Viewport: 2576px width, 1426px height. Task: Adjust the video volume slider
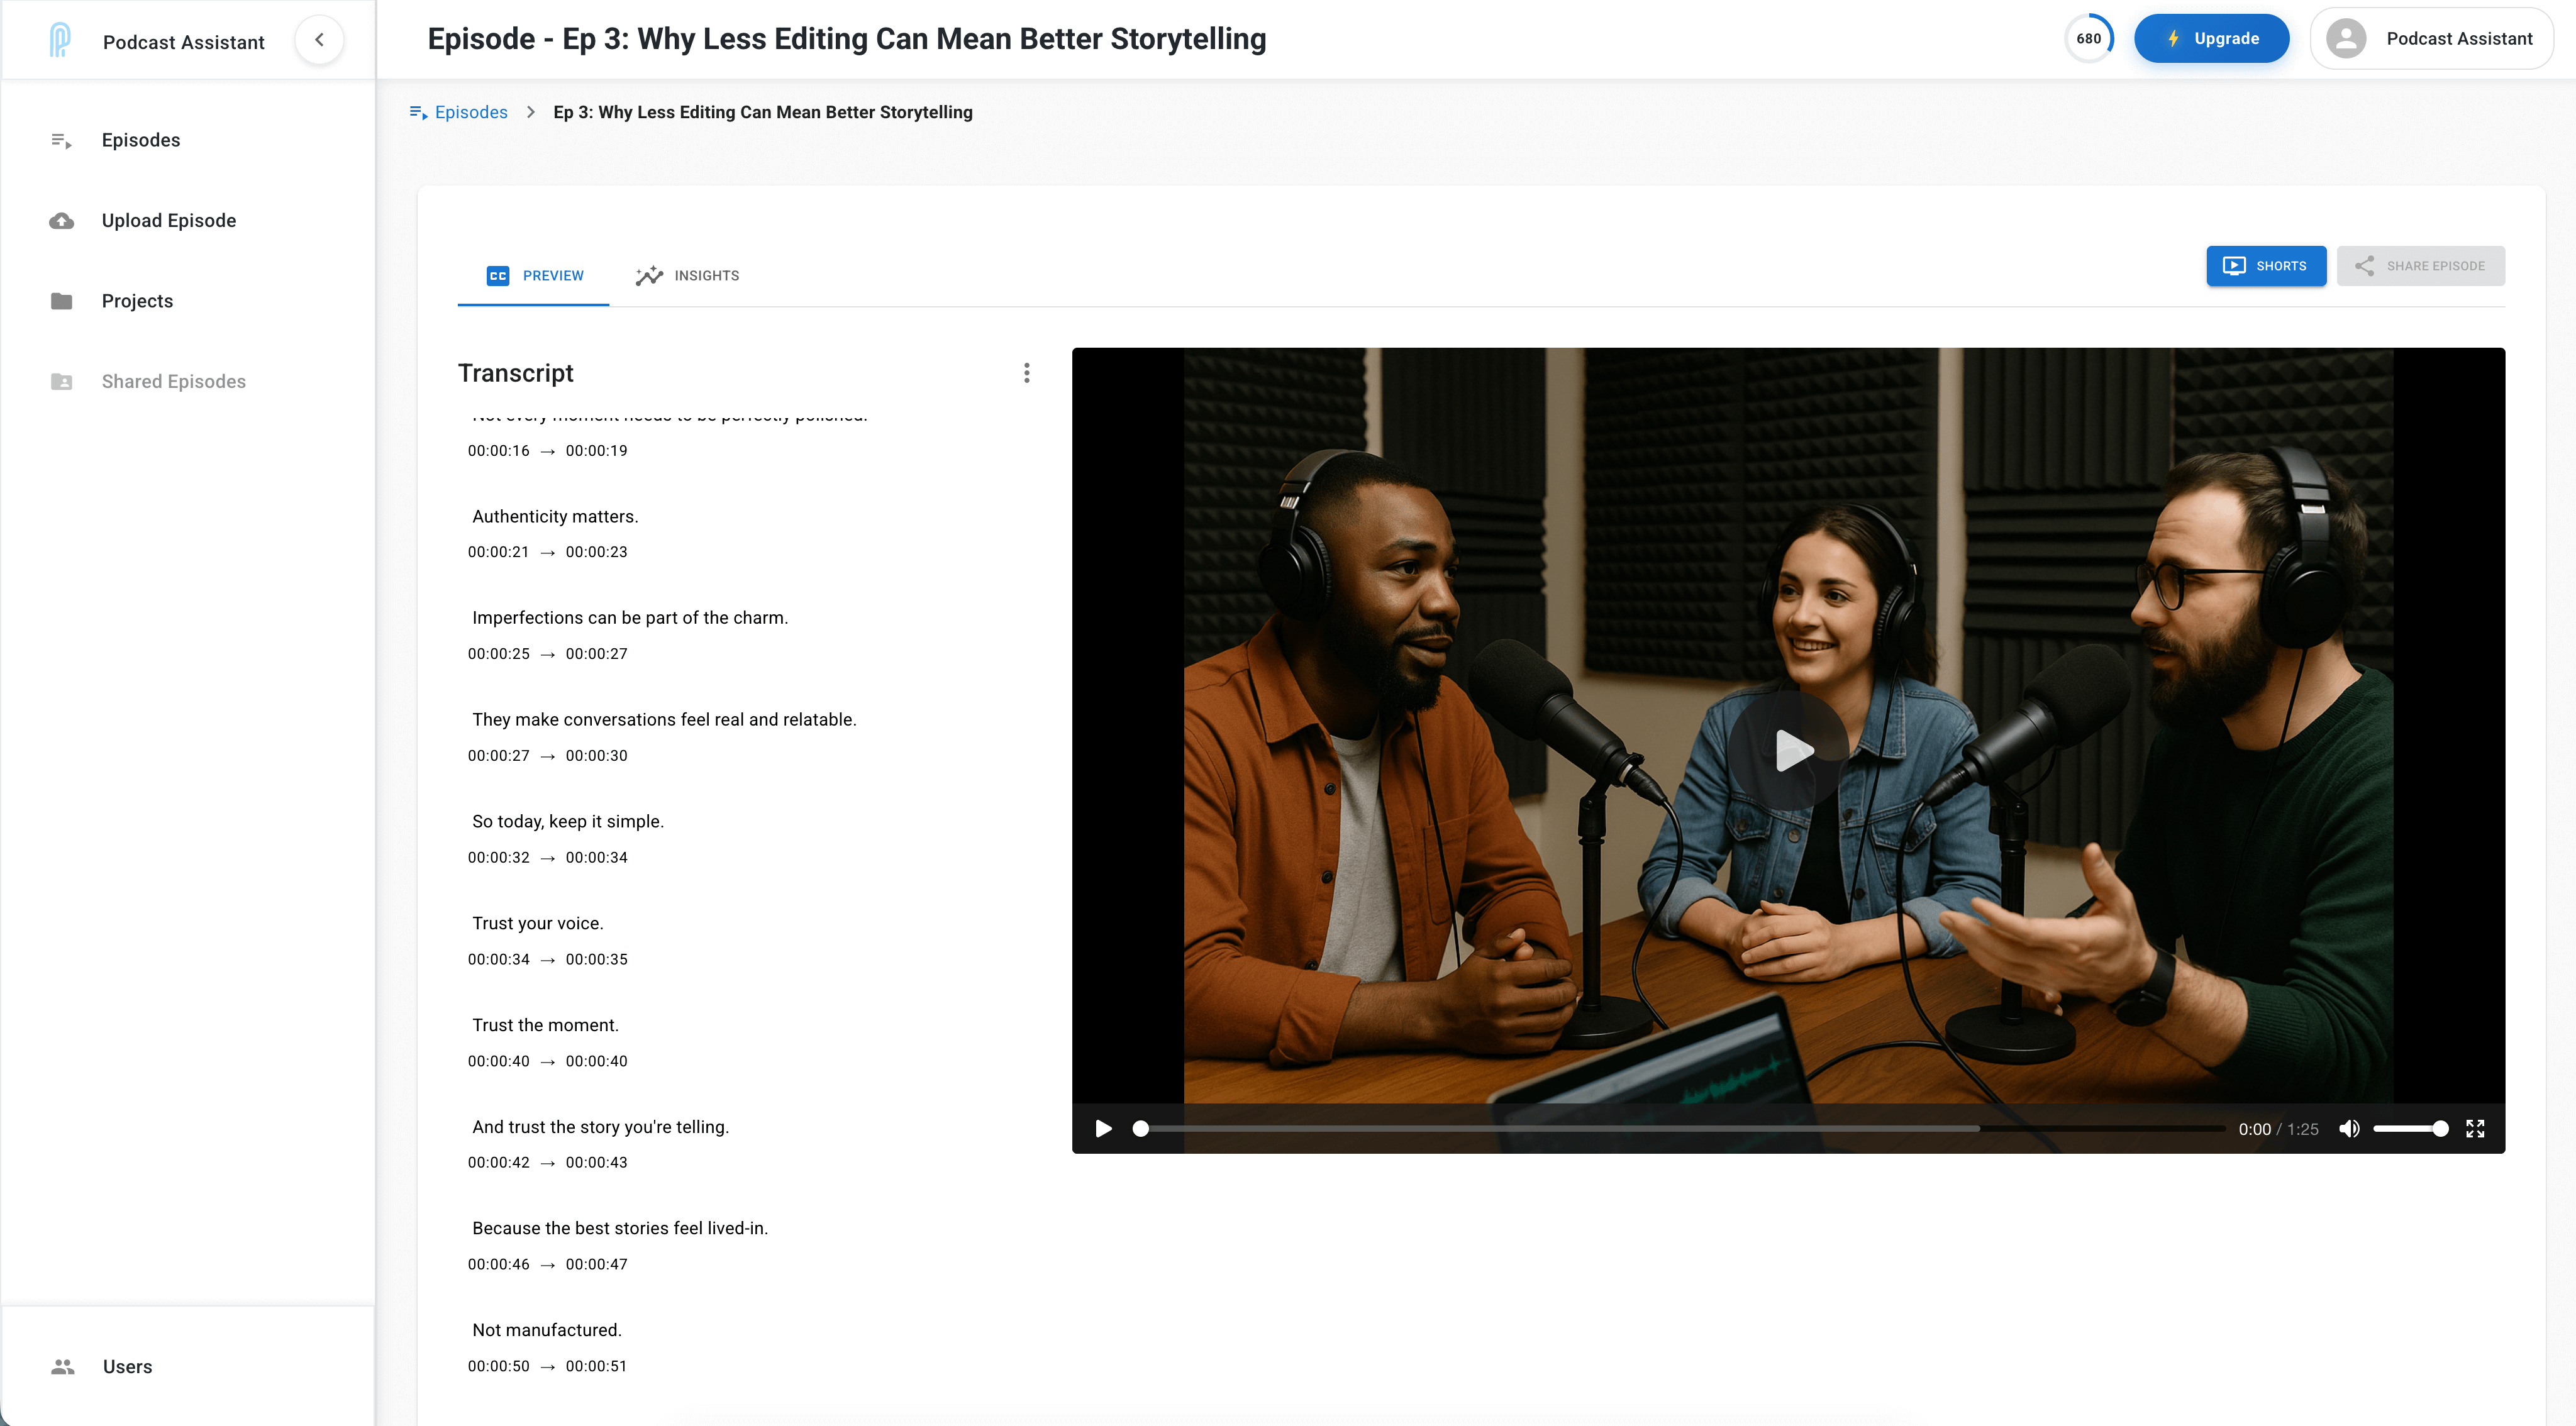tap(2409, 1129)
